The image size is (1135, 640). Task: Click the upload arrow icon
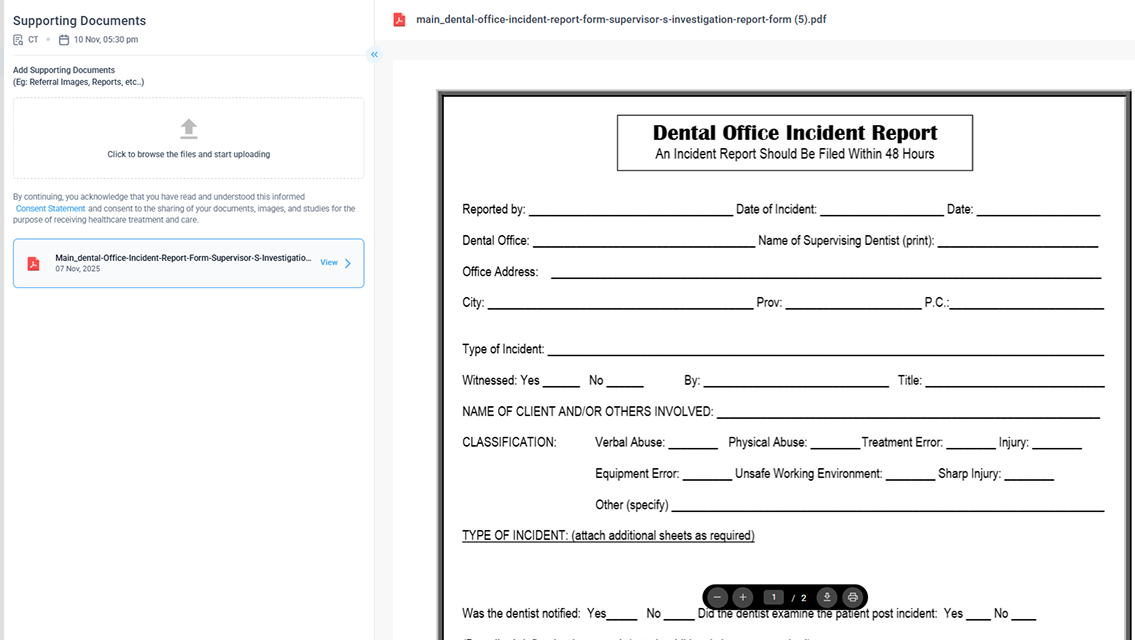pyautogui.click(x=188, y=128)
